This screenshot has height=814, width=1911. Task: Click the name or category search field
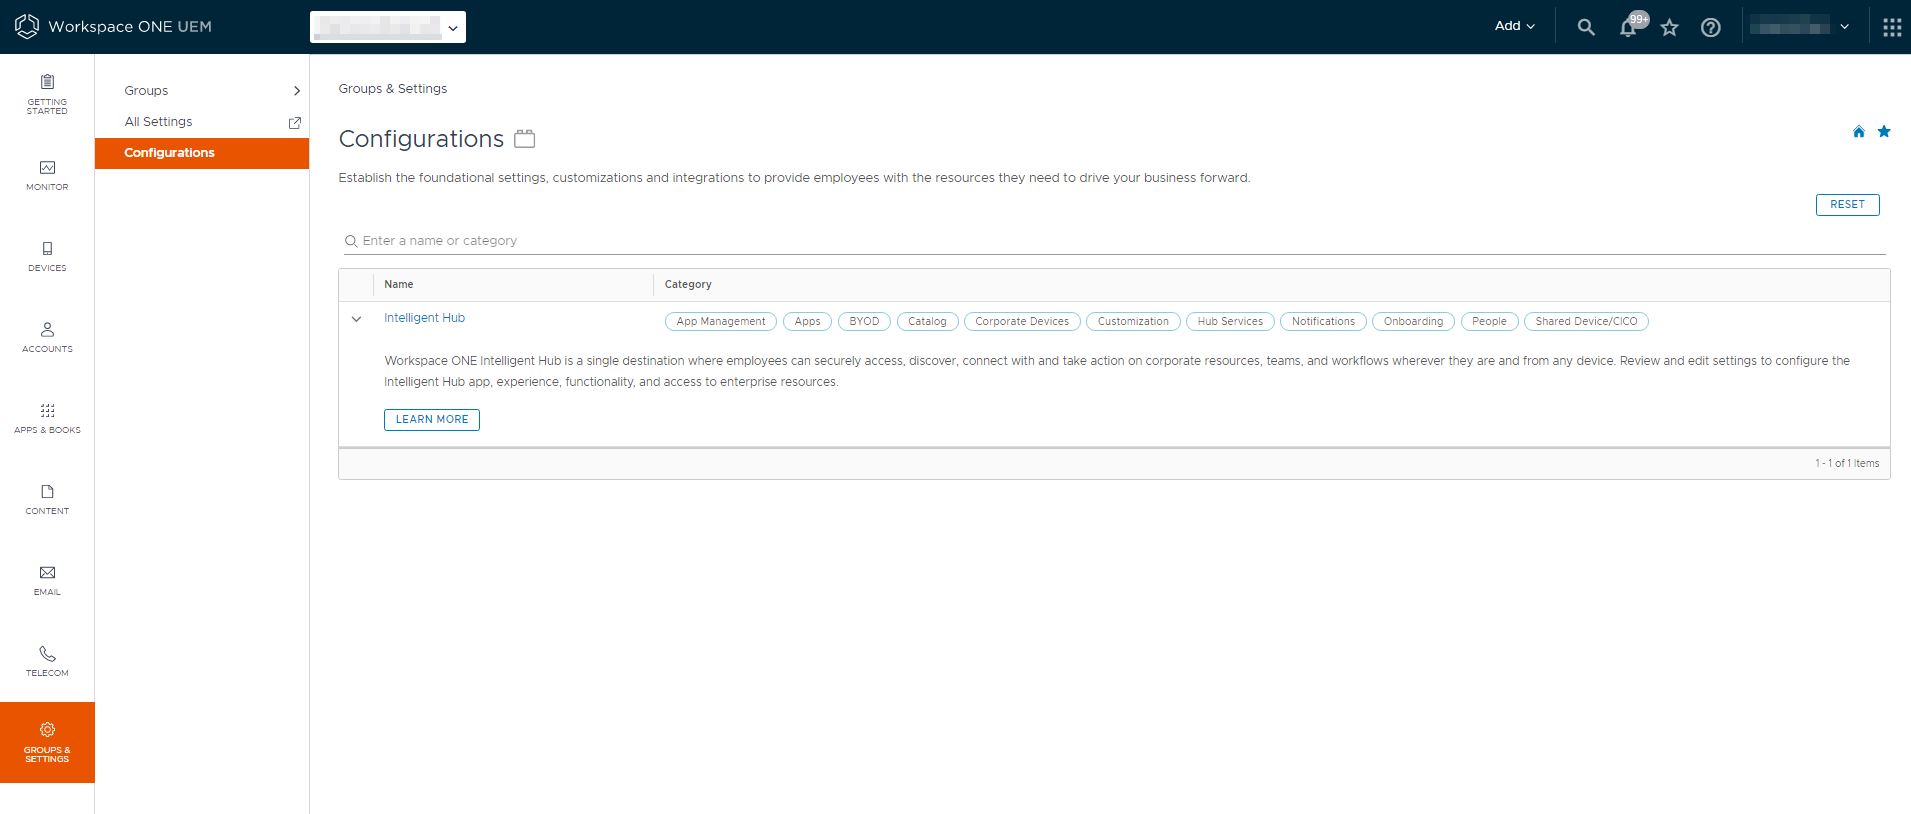tap(1110, 241)
